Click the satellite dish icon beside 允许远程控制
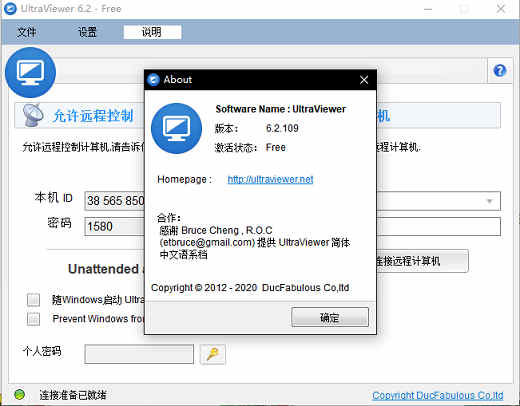Viewport: 520px width, 406px height. [x=33, y=115]
